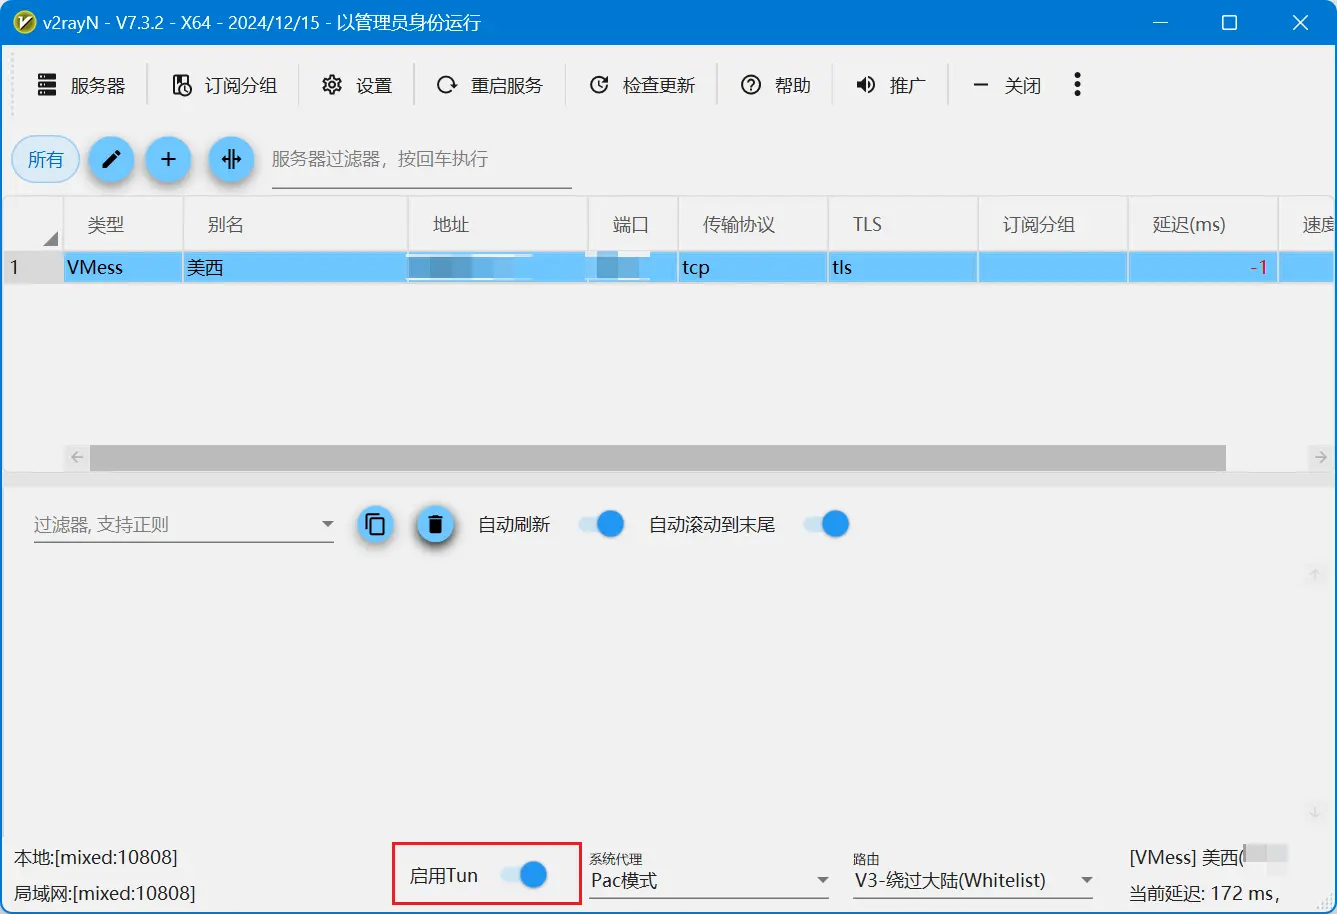Select the 所有 group filter chip

click(46, 159)
